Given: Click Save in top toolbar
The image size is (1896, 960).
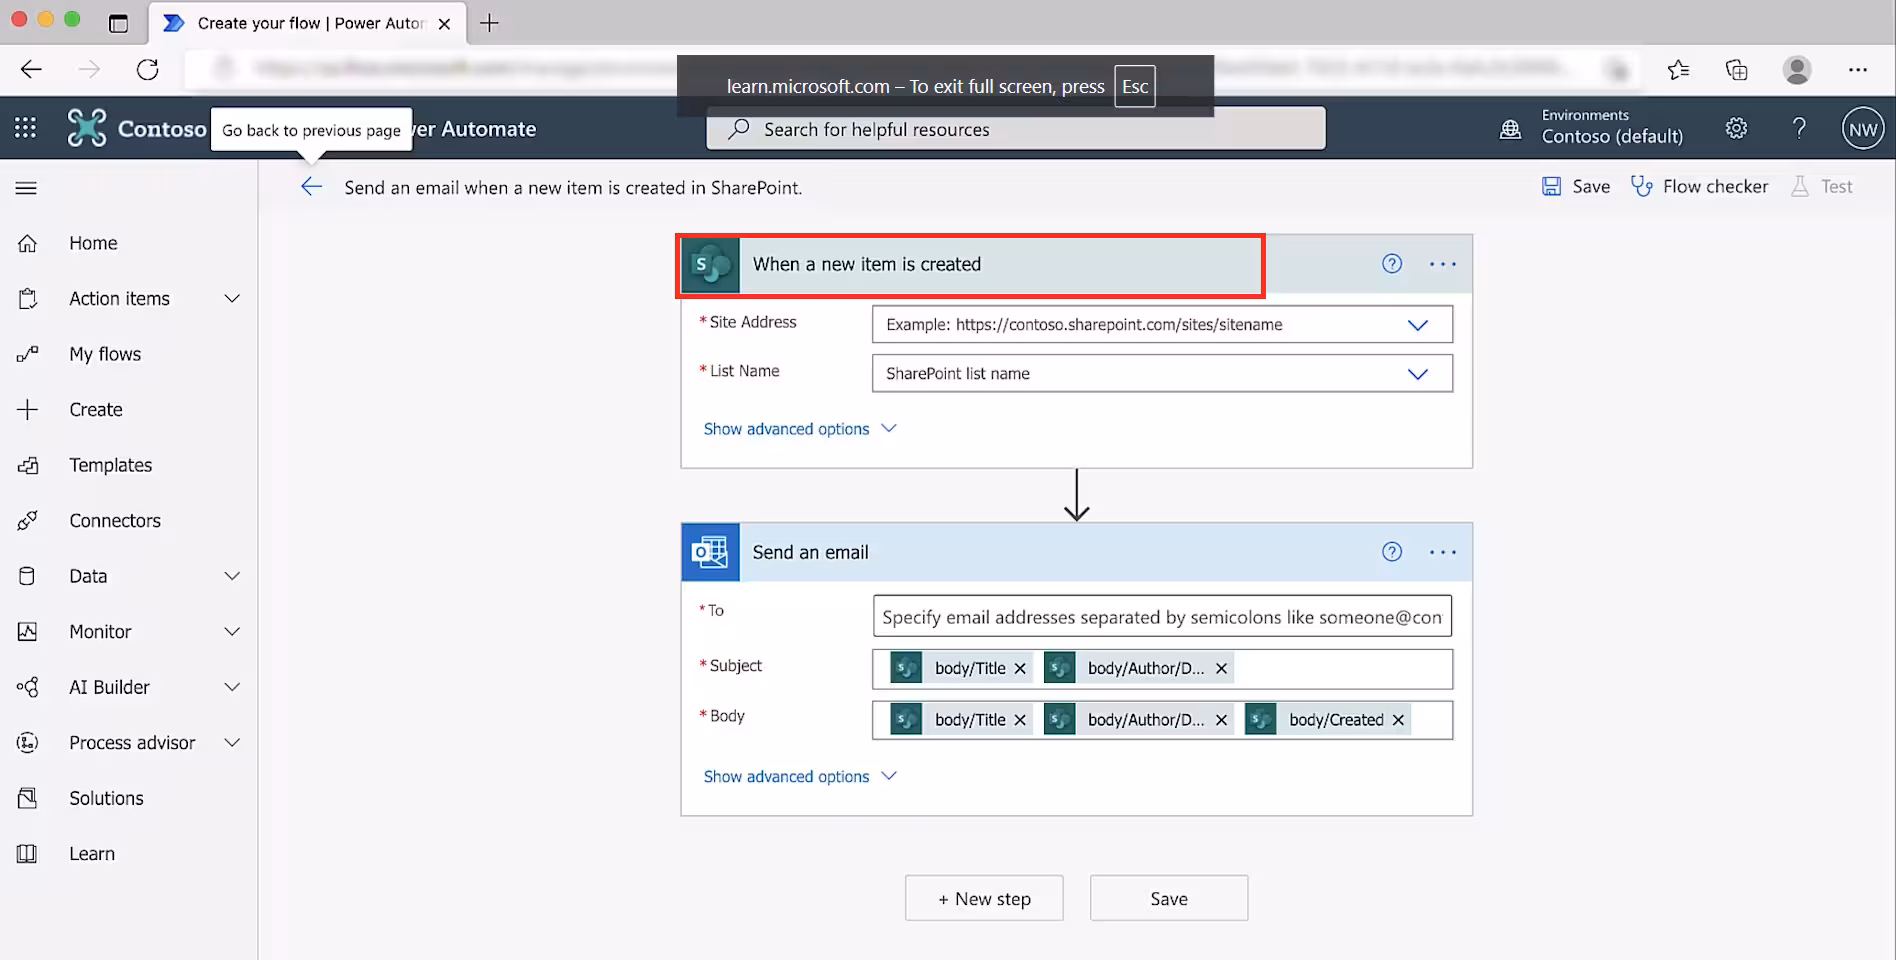Looking at the screenshot, I should [1576, 186].
